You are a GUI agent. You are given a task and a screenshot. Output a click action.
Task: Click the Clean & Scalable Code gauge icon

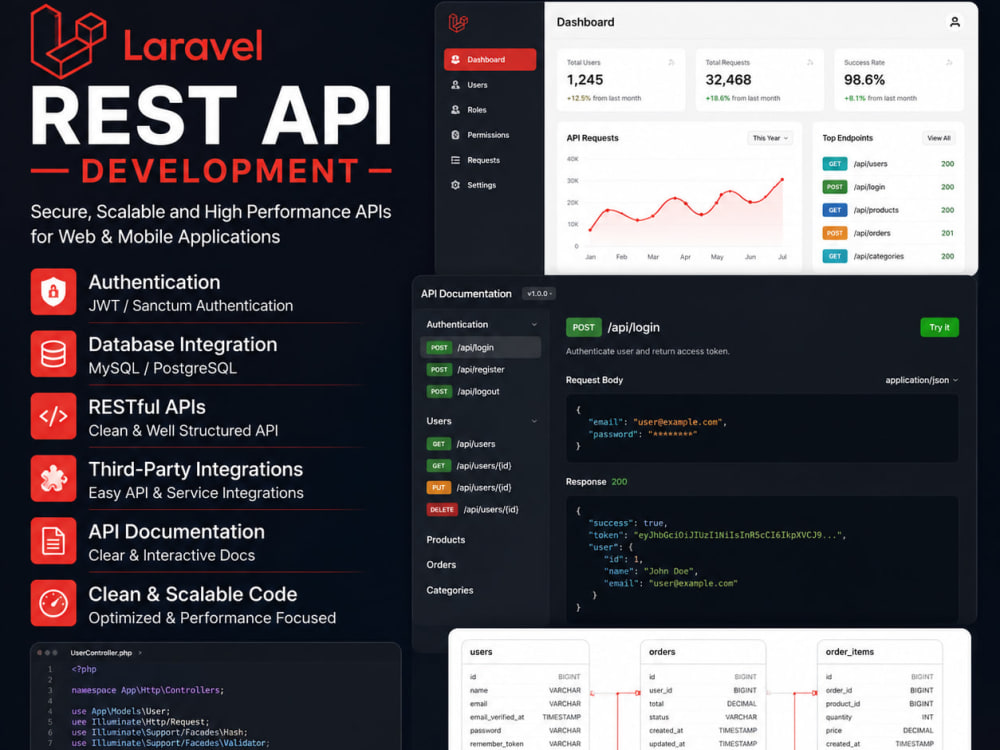[x=54, y=603]
